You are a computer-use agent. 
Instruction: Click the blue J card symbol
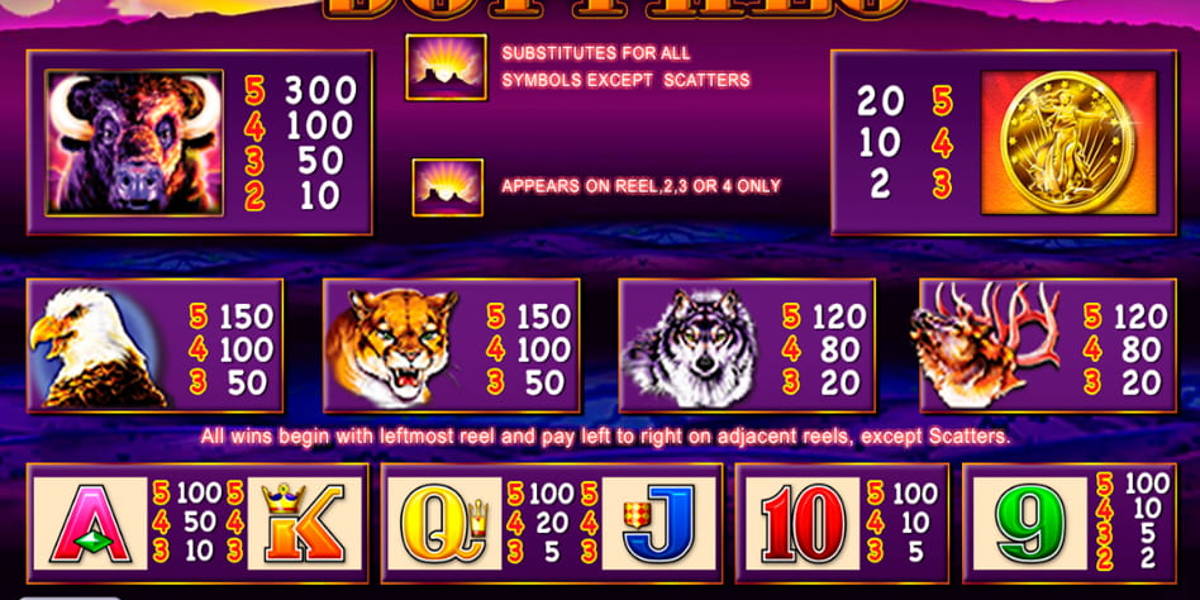tap(658, 524)
